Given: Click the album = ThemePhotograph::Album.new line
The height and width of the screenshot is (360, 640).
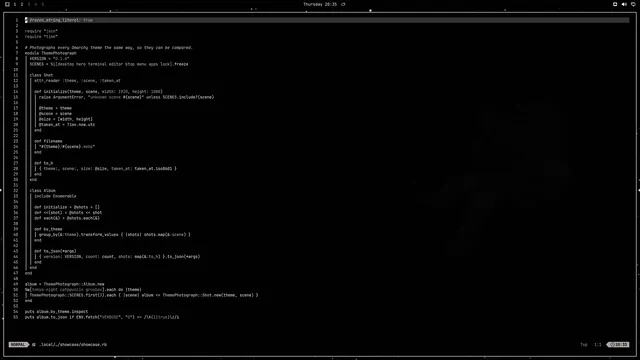Looking at the screenshot, I should 64,284.
